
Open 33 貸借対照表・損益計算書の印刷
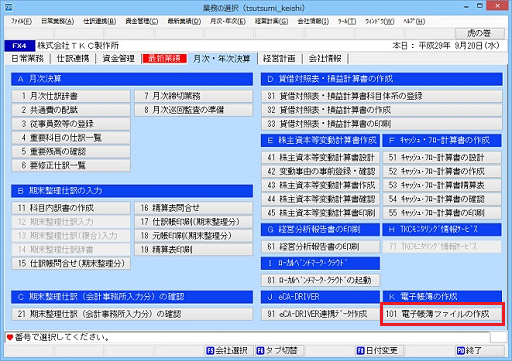click(382, 124)
